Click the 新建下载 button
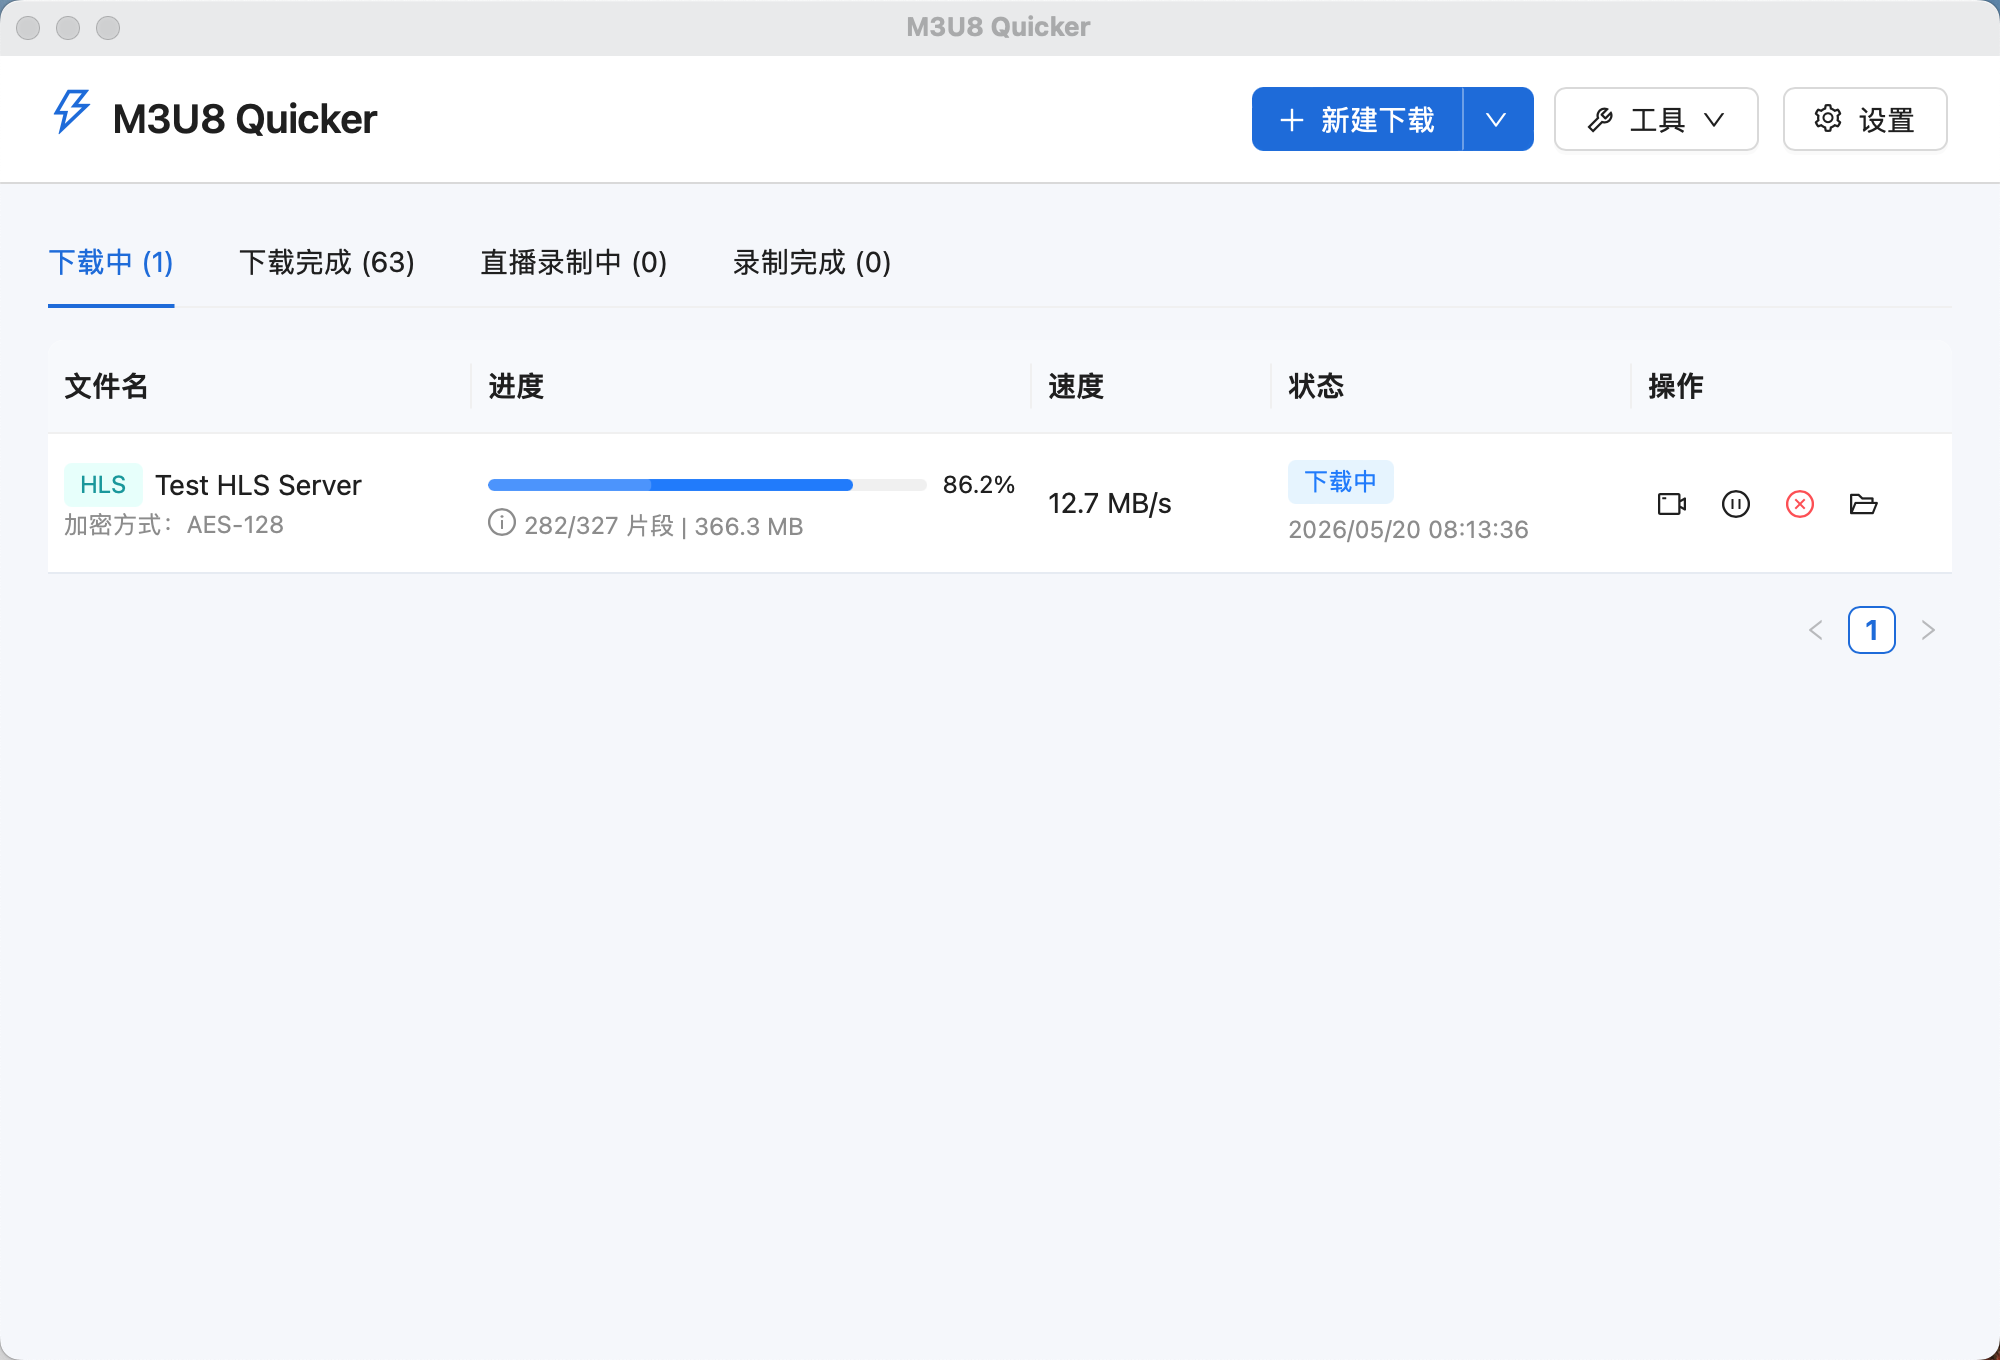Image resolution: width=2000 pixels, height=1360 pixels. click(1358, 119)
